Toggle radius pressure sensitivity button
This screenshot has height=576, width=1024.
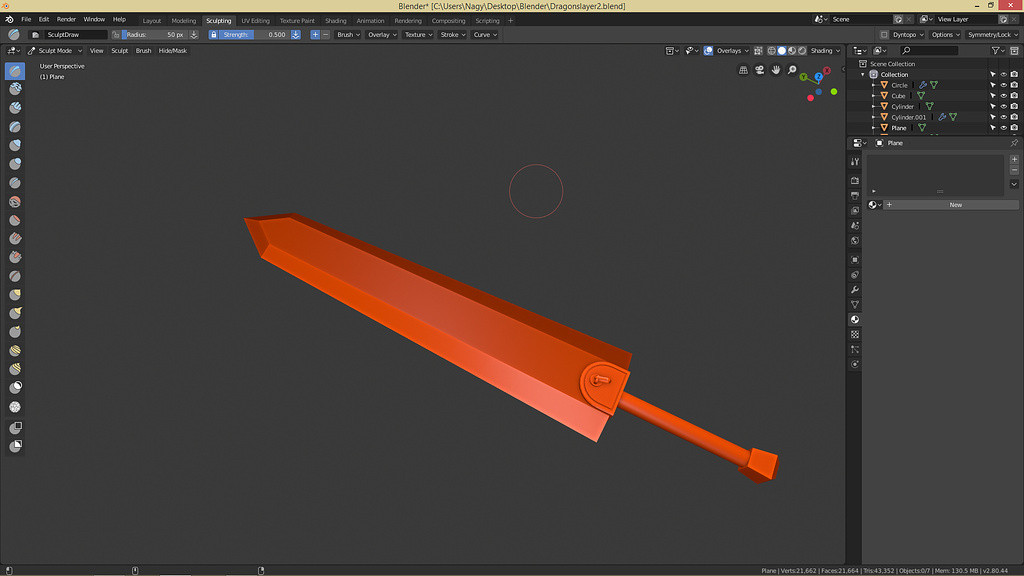coord(194,35)
